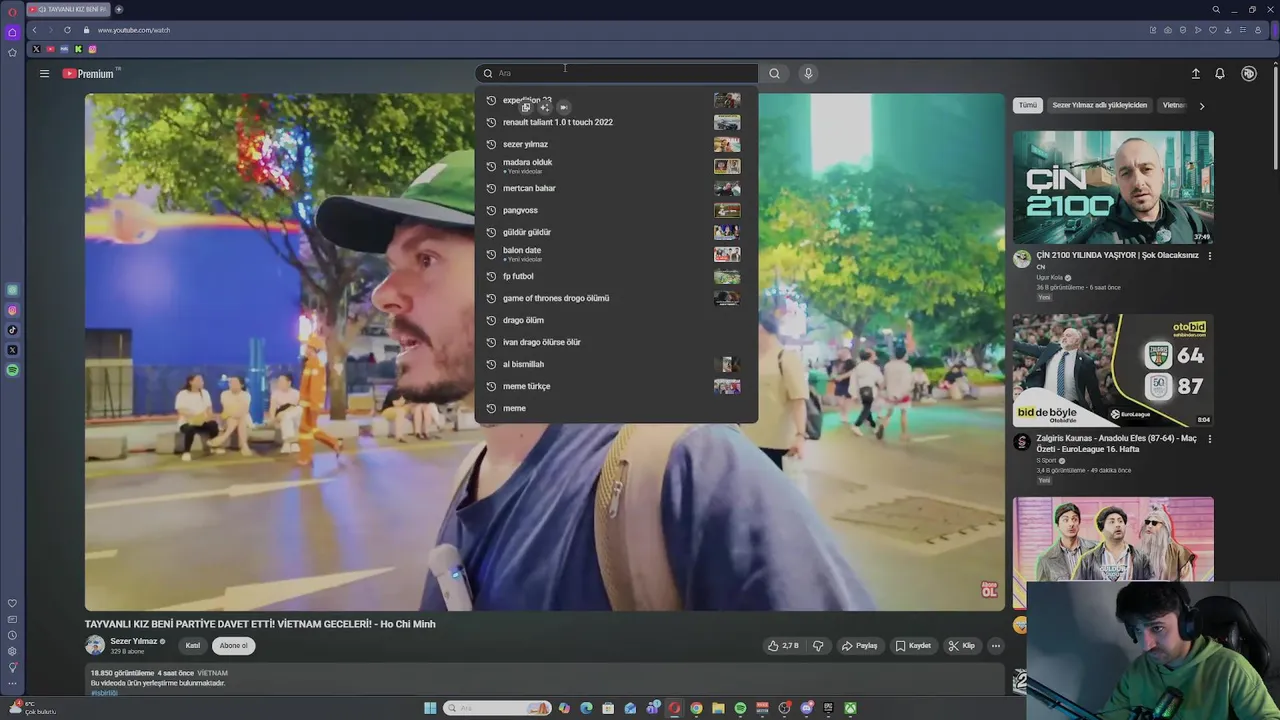Select the Sezer Yılmaz adlı yükleyiciden chip

click(x=1100, y=105)
